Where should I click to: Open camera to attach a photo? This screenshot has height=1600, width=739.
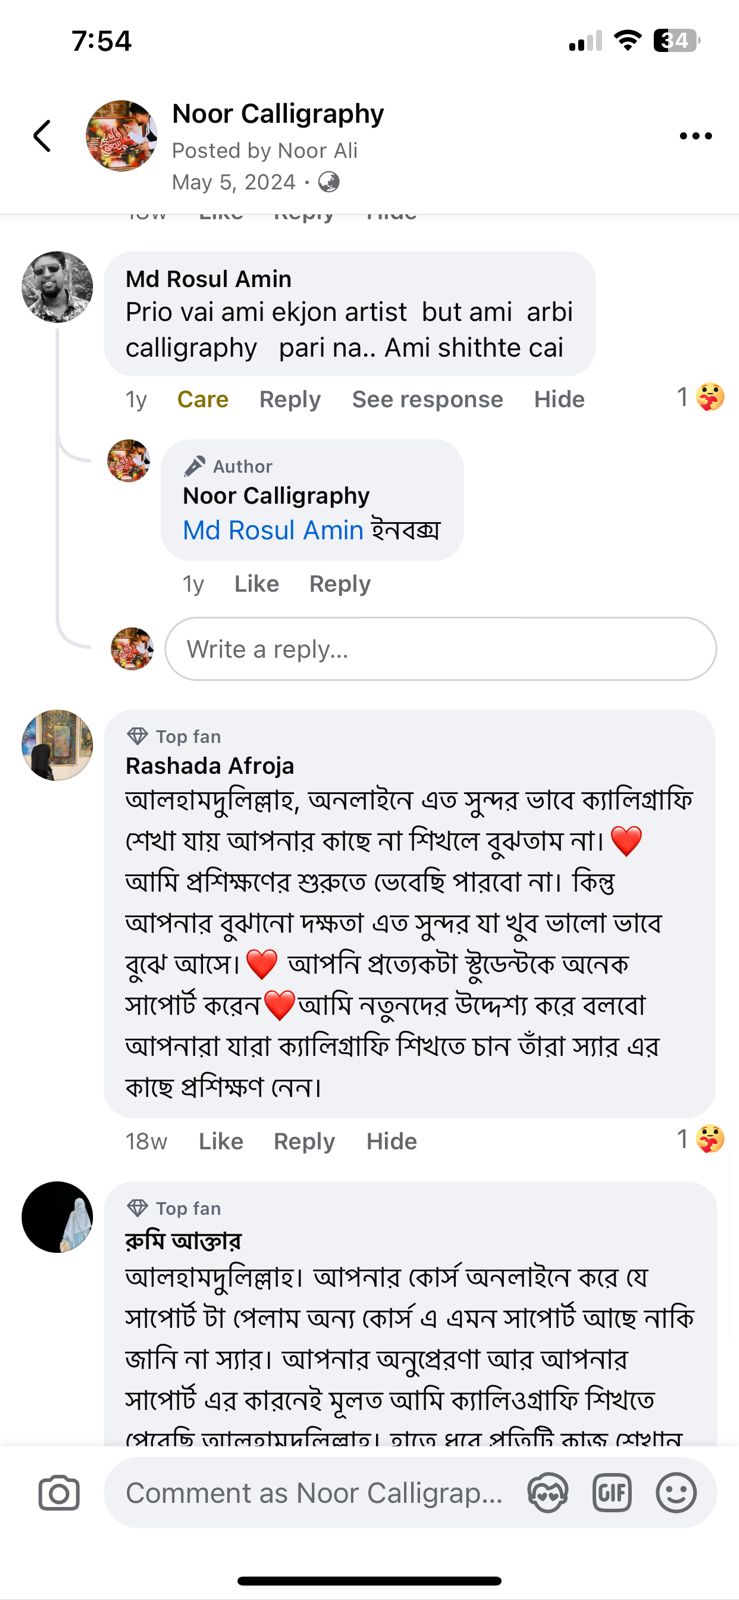(x=59, y=1493)
